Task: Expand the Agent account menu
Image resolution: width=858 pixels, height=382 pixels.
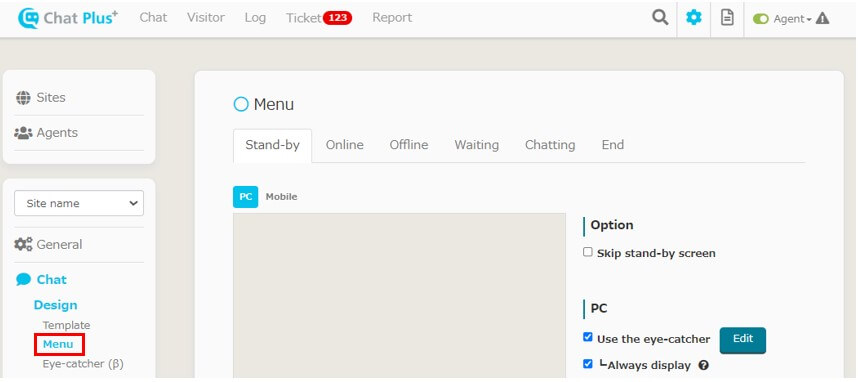Action: click(792, 19)
